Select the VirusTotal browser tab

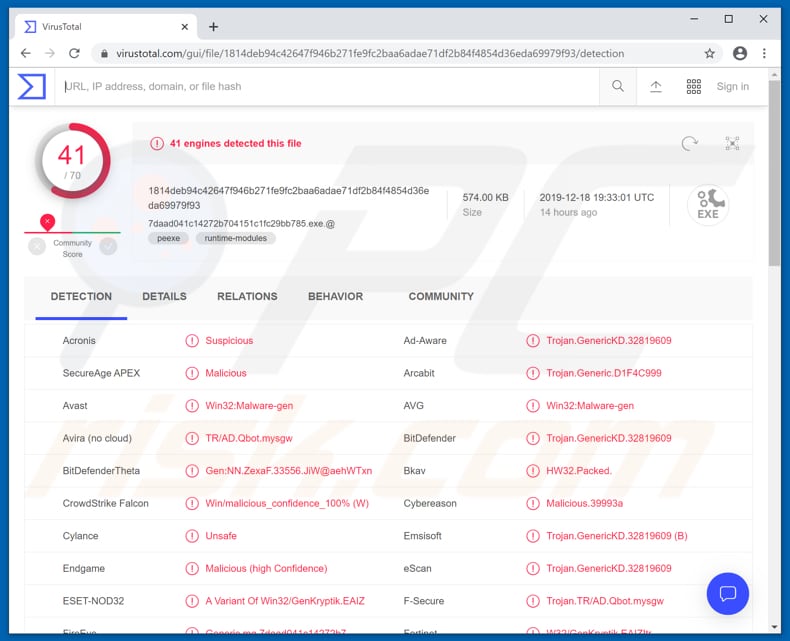(x=106, y=27)
